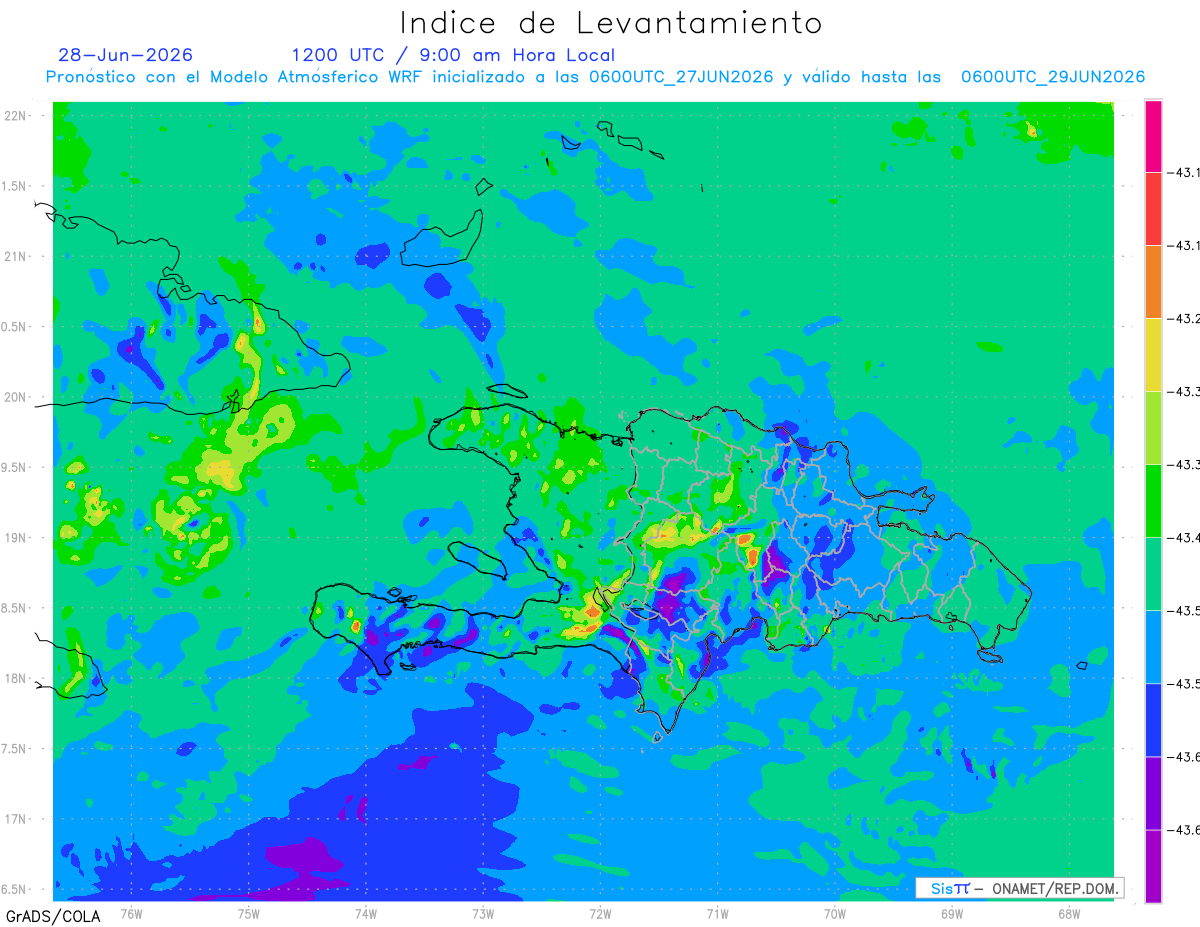
Task: Click the date 28-Jun-2026
Action: point(126,55)
